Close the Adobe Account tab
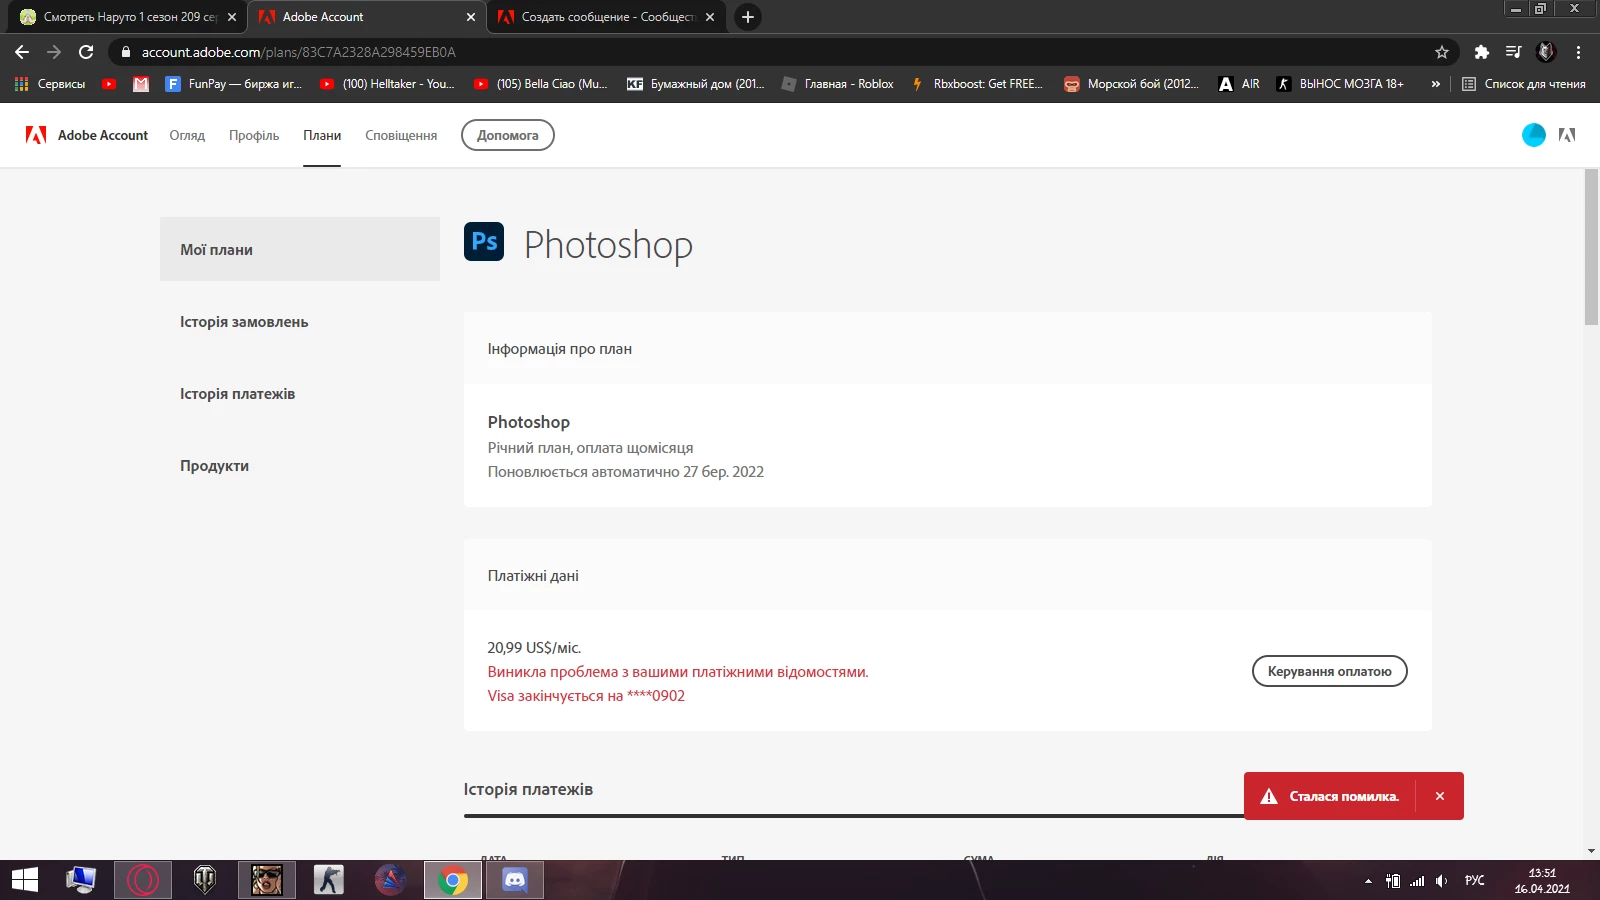Image resolution: width=1600 pixels, height=900 pixels. pyautogui.click(x=471, y=17)
